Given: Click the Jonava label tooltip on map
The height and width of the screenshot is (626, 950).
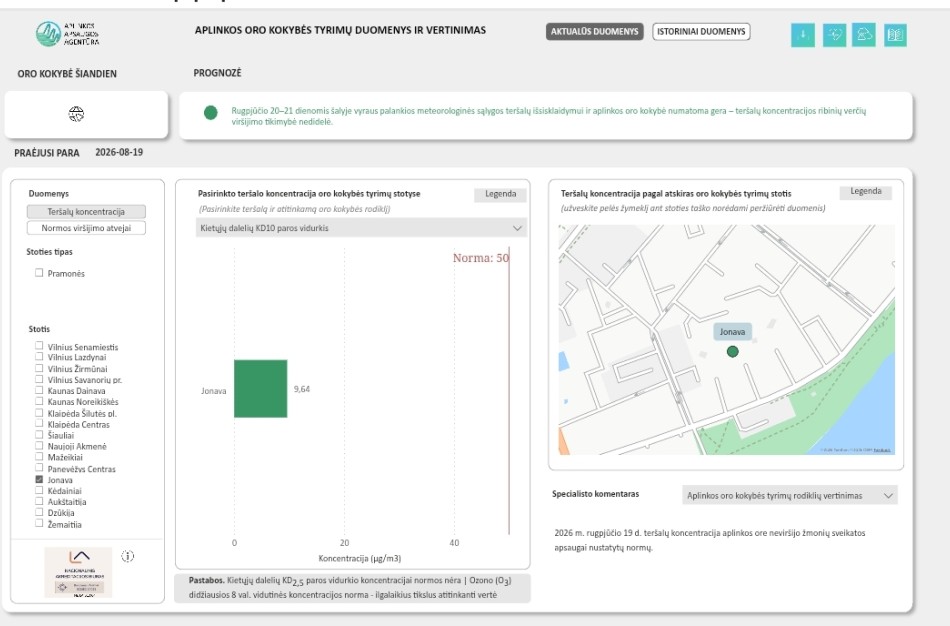Looking at the screenshot, I should tap(732, 331).
